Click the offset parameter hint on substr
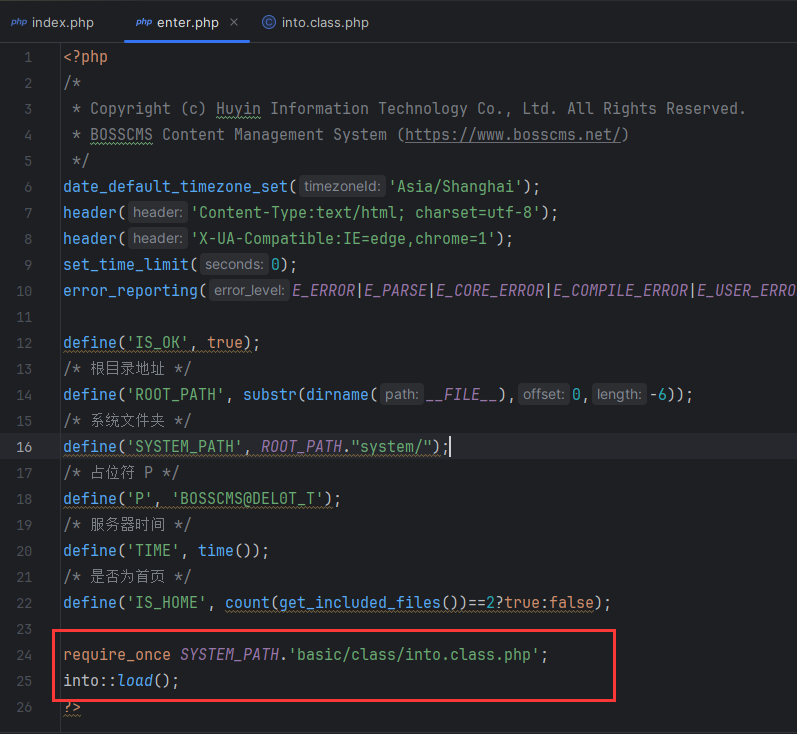The image size is (797, 734). 545,394
